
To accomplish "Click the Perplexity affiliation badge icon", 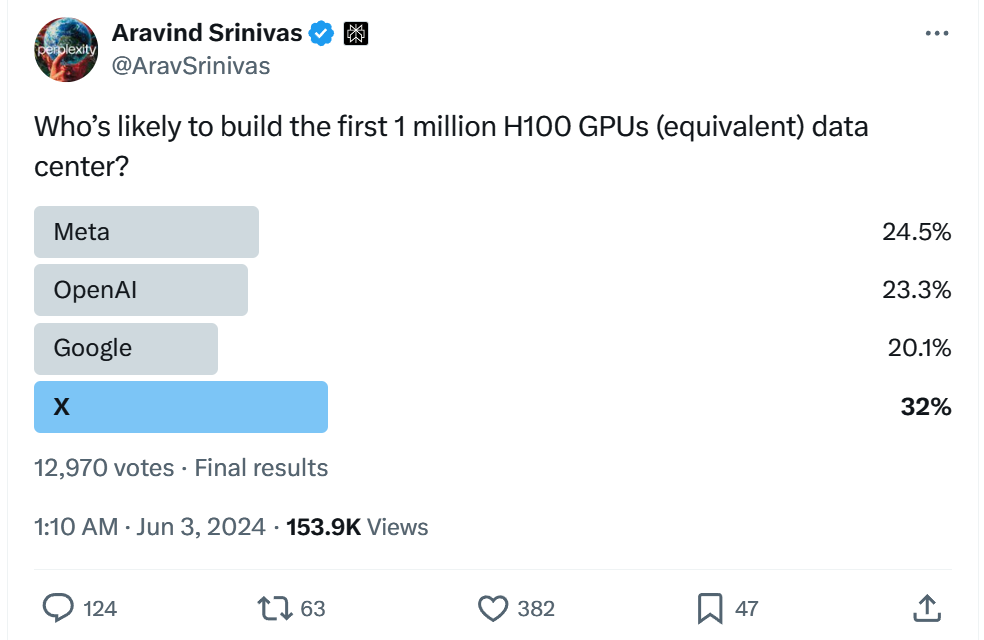I will pos(356,33).
